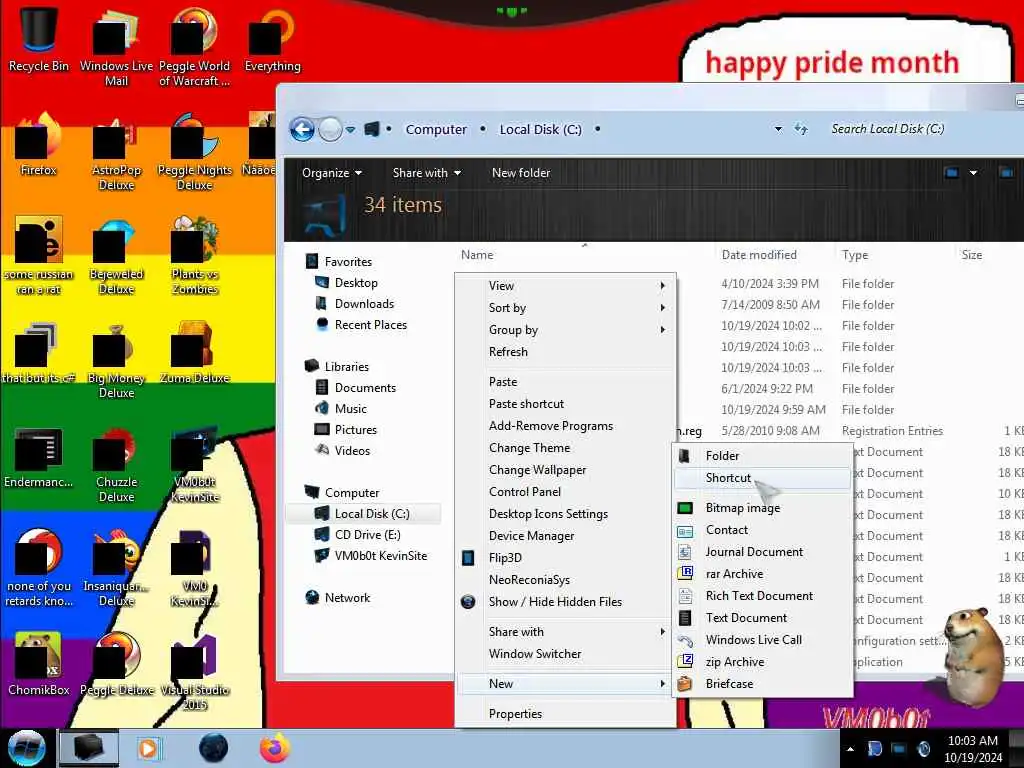The height and width of the screenshot is (768, 1024).
Task: Select Music under Libraries
Action: pos(351,409)
